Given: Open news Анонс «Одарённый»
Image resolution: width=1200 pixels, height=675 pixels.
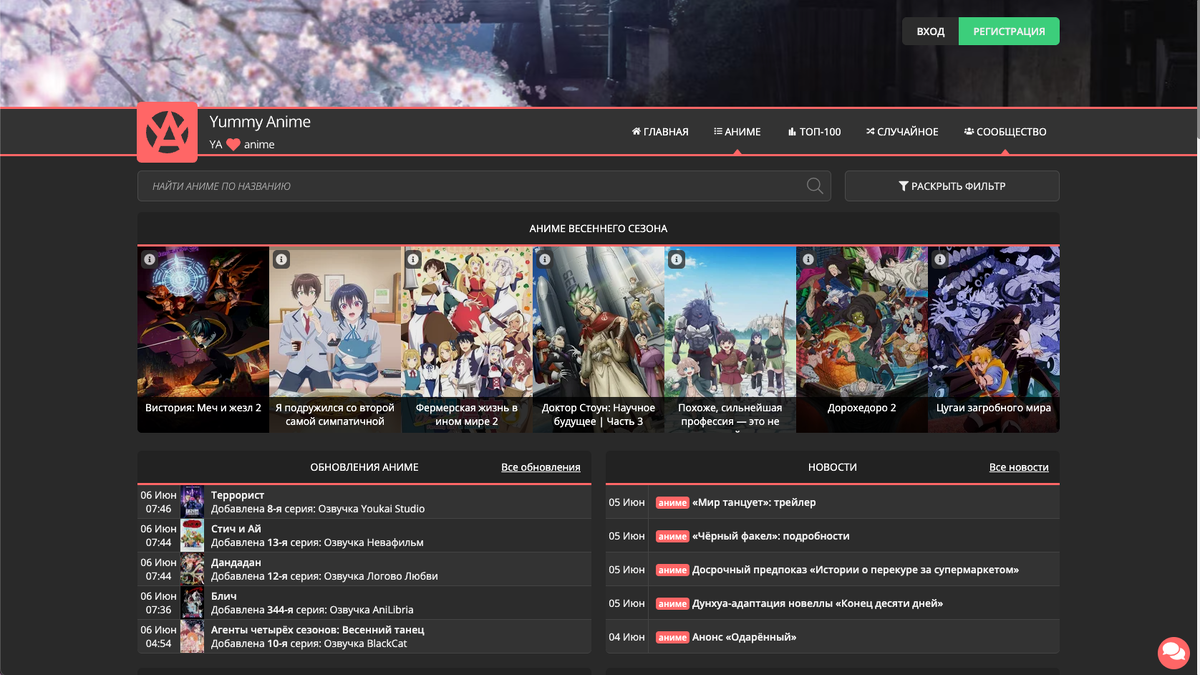Looking at the screenshot, I should [x=744, y=637].
